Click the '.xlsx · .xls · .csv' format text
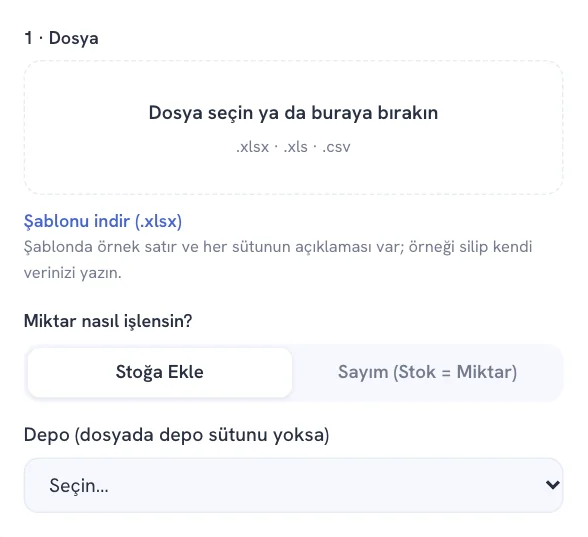Screen dimensions: 588x537 point(293,147)
